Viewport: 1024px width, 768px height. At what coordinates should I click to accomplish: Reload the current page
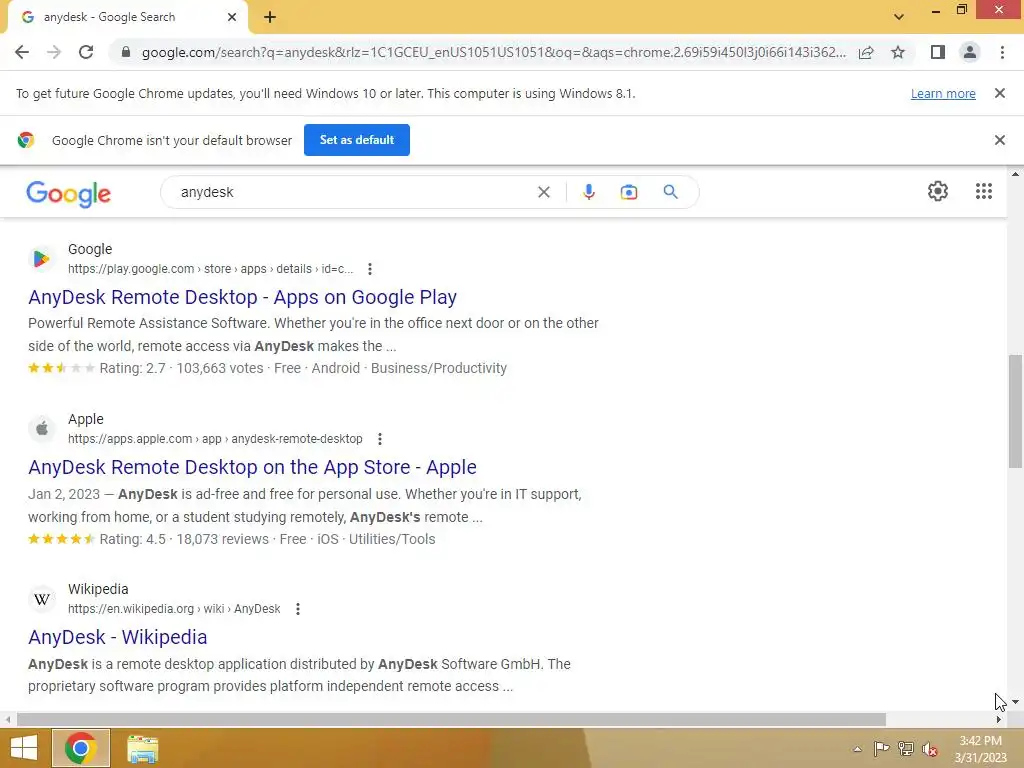click(86, 52)
